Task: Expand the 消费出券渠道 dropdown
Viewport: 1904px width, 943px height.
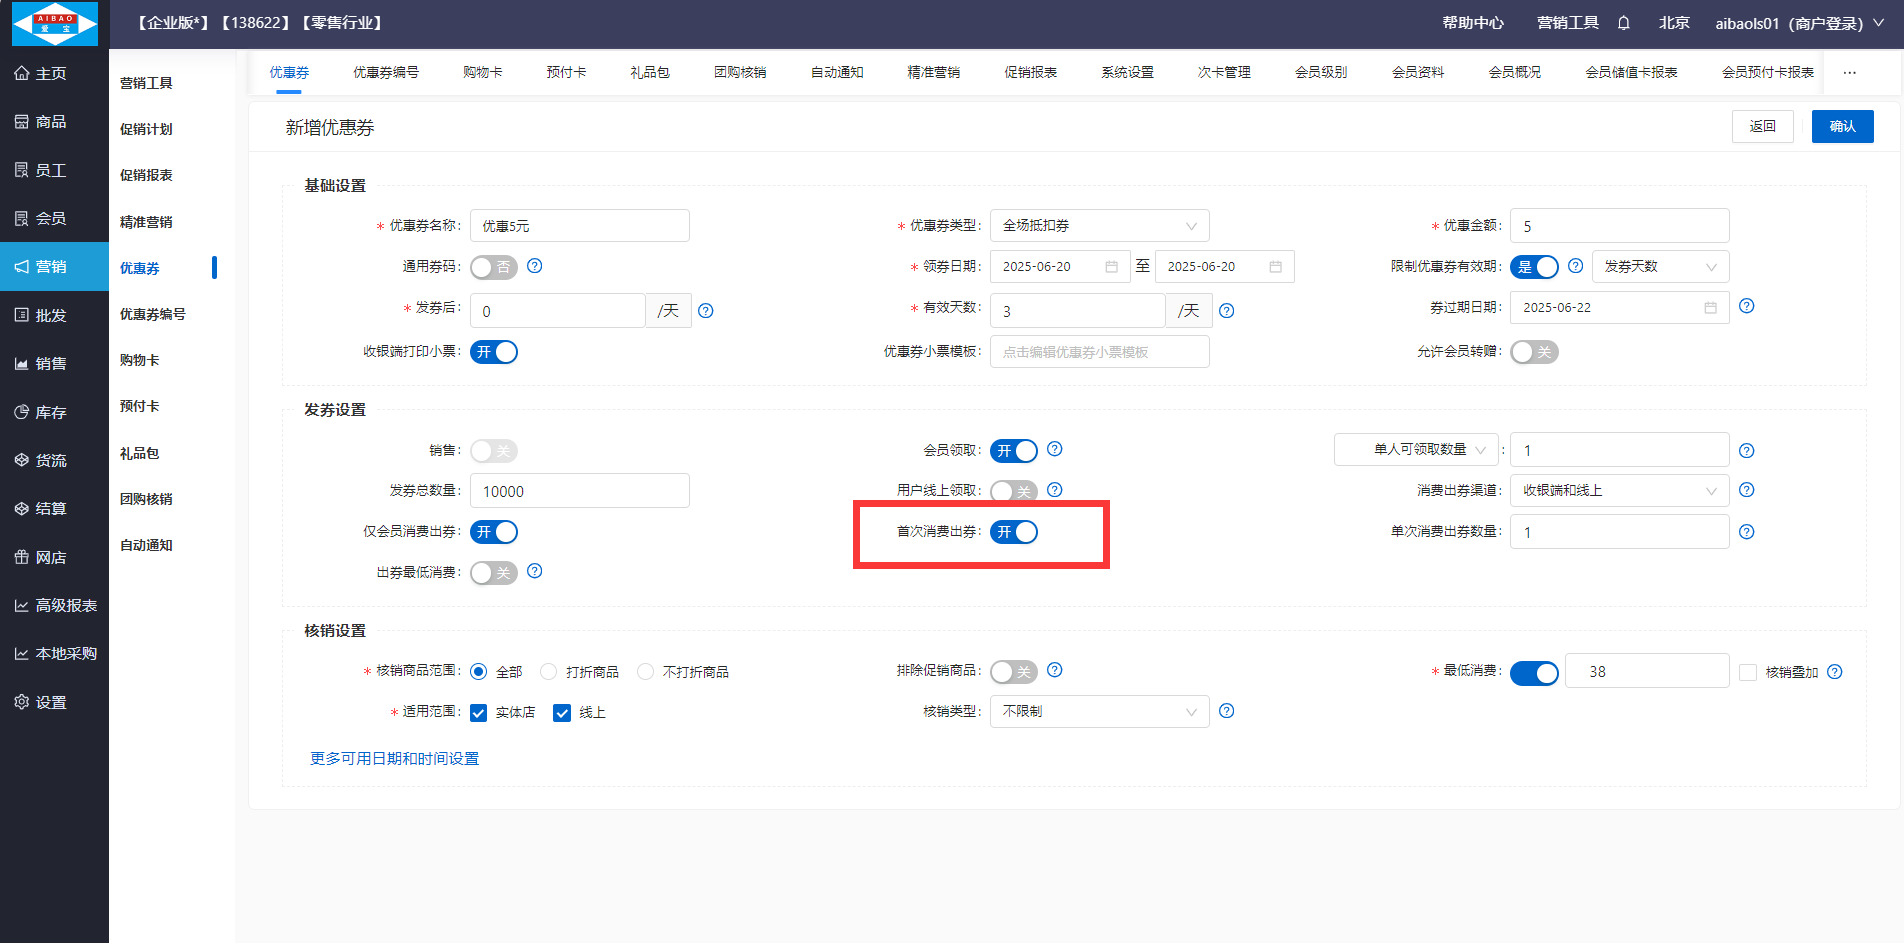Action: (x=1618, y=491)
